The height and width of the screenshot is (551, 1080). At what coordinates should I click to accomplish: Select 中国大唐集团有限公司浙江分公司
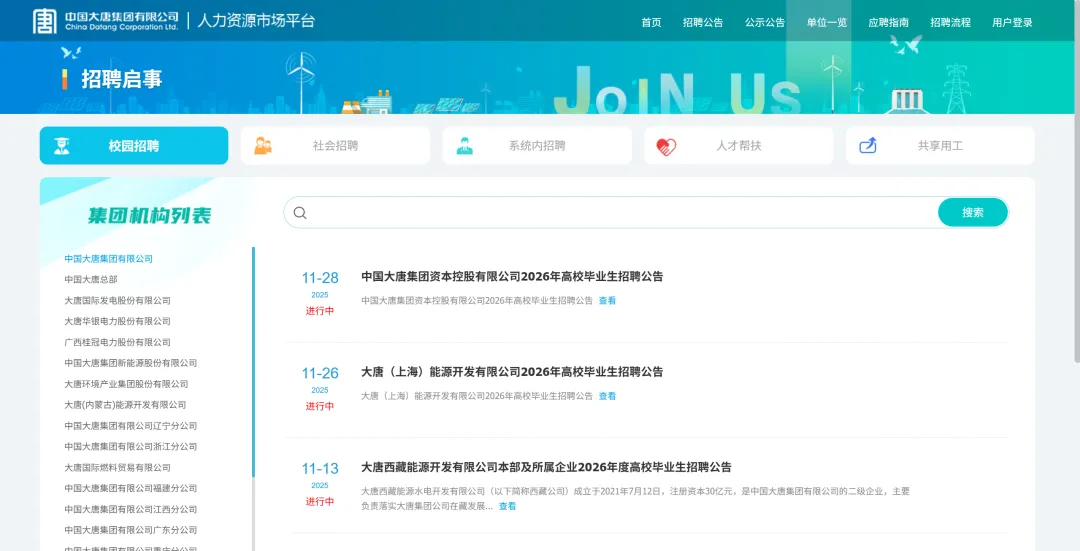click(131, 447)
